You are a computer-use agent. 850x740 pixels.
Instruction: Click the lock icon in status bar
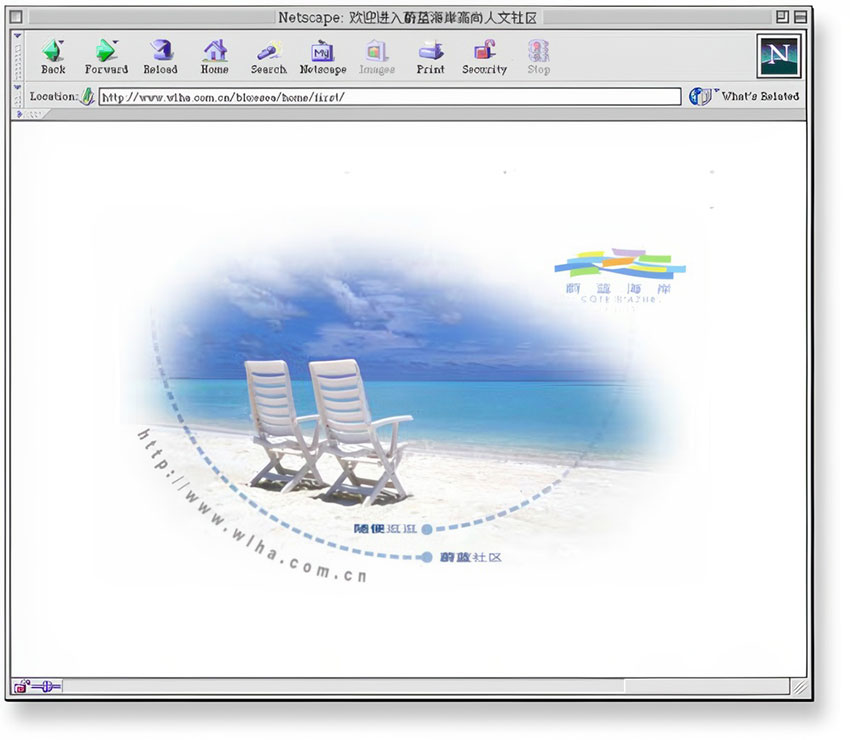click(22, 687)
